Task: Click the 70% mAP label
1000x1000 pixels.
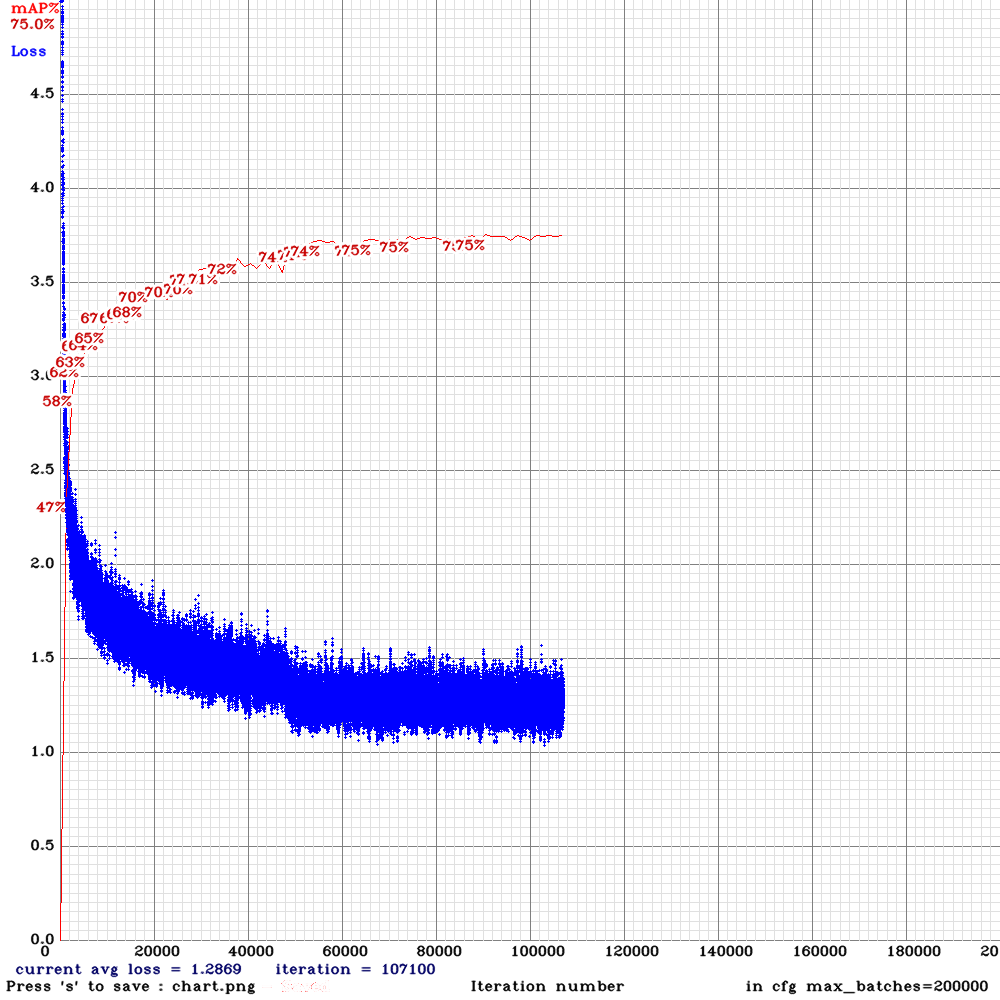Action: click(x=130, y=295)
